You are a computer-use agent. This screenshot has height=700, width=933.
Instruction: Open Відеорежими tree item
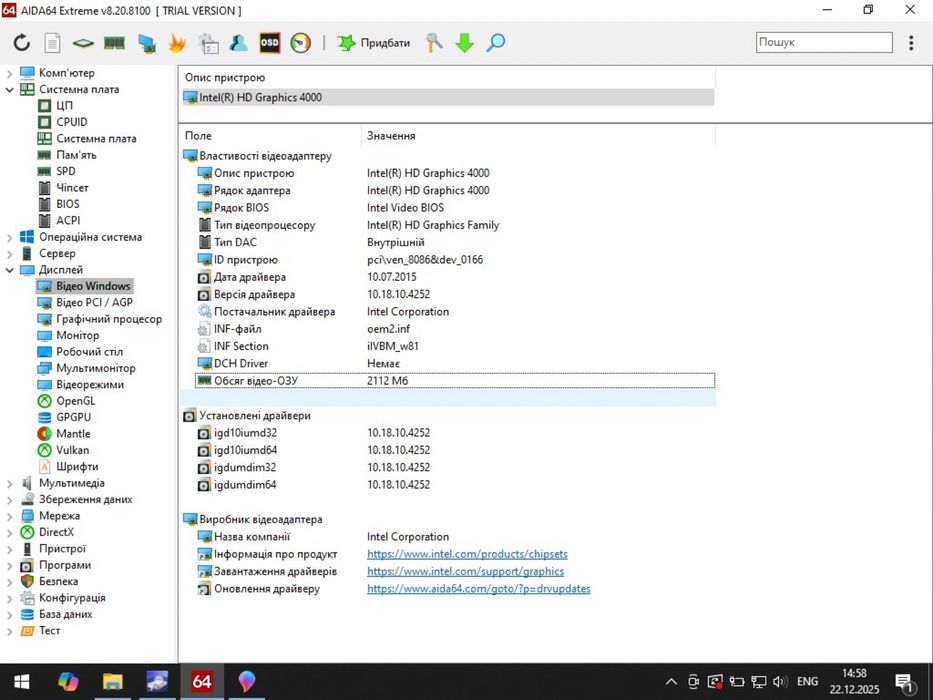coord(90,385)
